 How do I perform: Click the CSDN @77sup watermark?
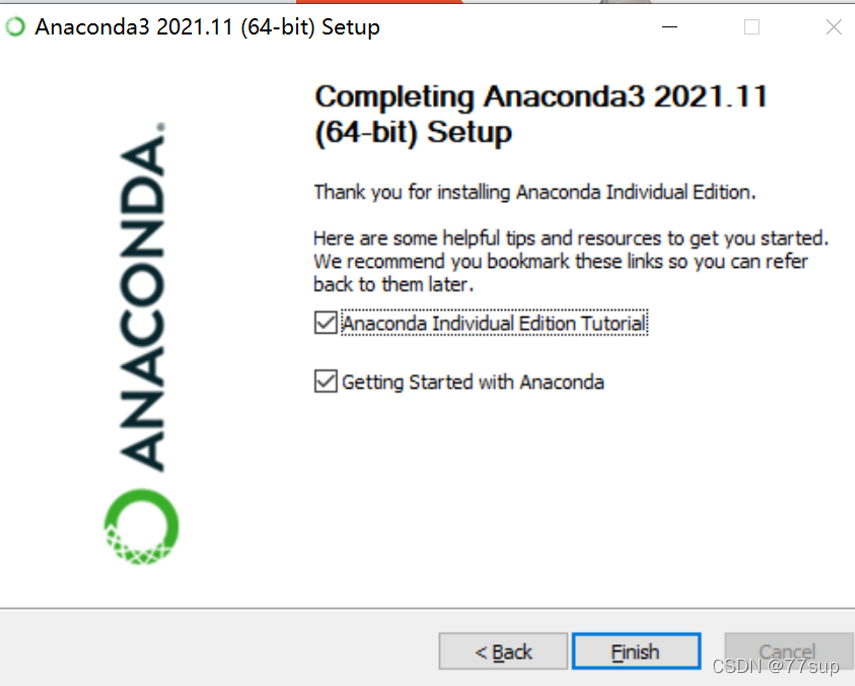coord(775,665)
